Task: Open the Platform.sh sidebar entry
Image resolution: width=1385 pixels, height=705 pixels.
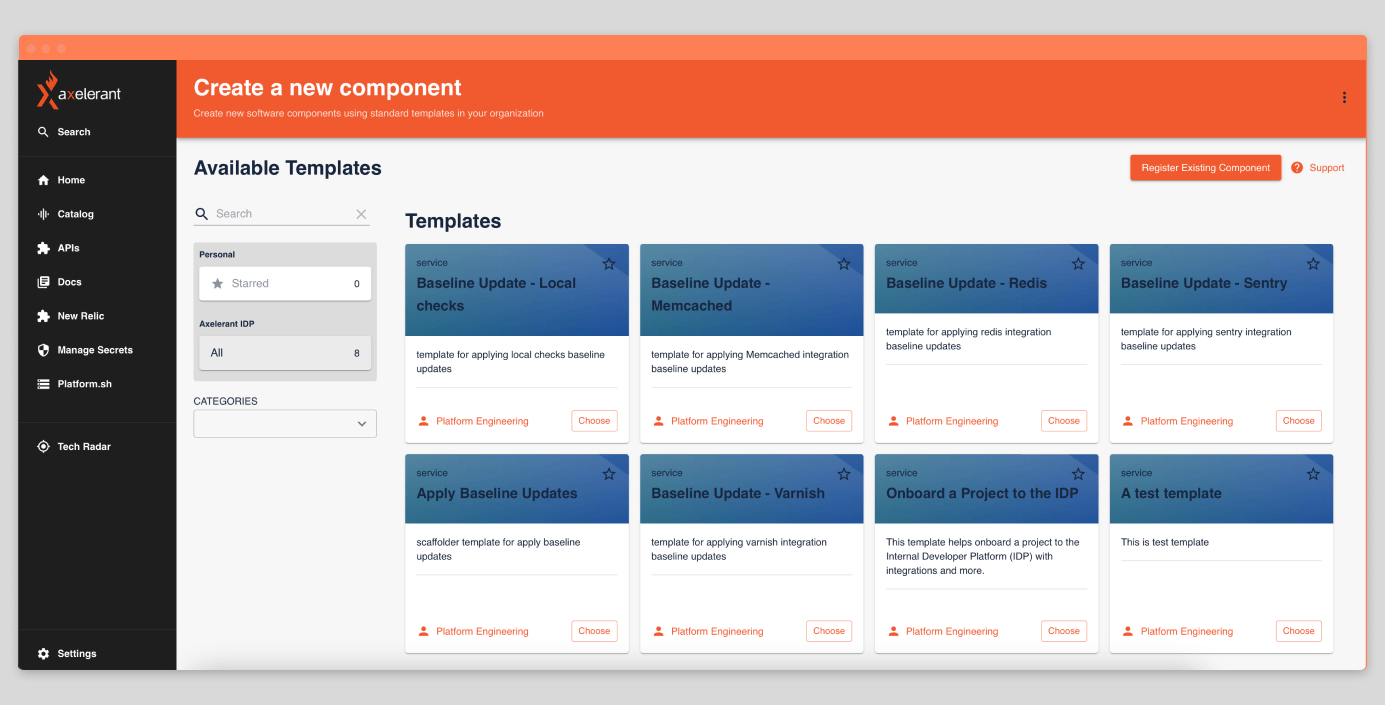Action: point(85,384)
